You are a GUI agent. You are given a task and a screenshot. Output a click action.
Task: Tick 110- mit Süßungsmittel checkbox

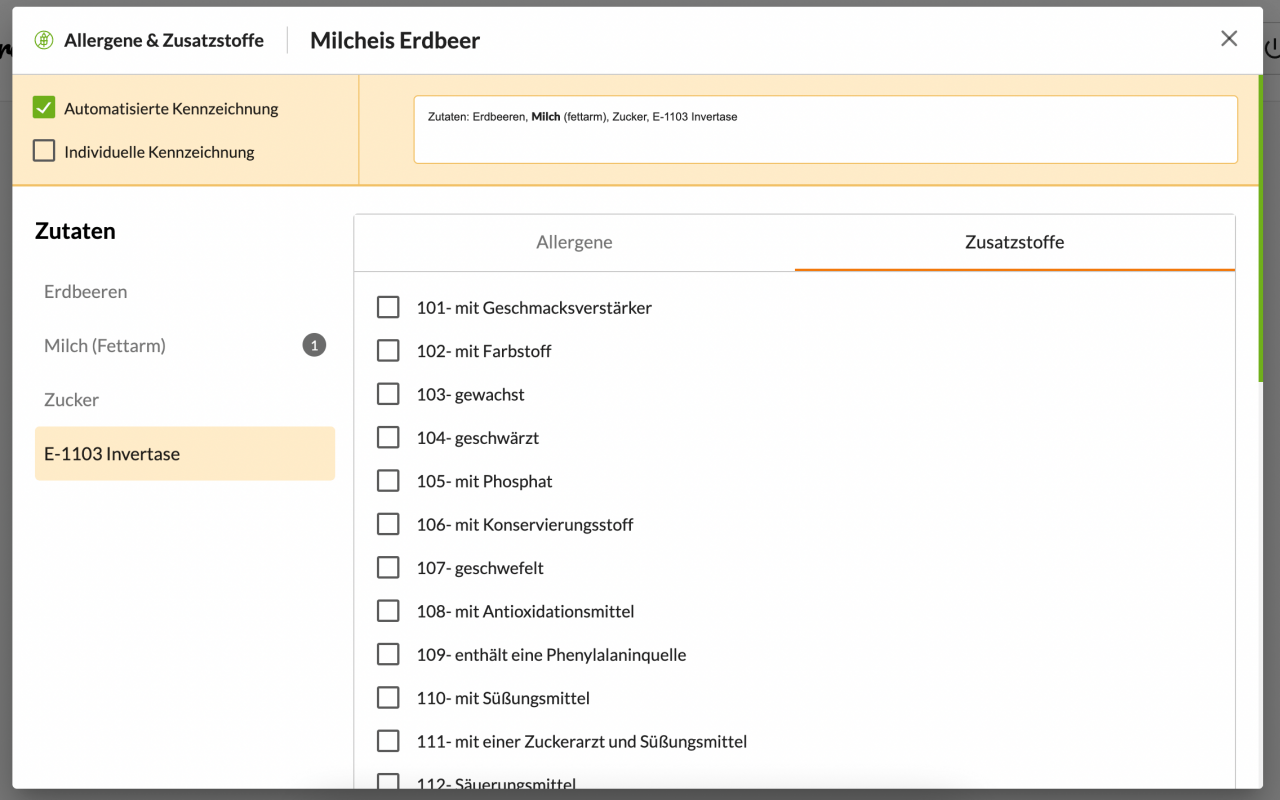pyautogui.click(x=388, y=698)
